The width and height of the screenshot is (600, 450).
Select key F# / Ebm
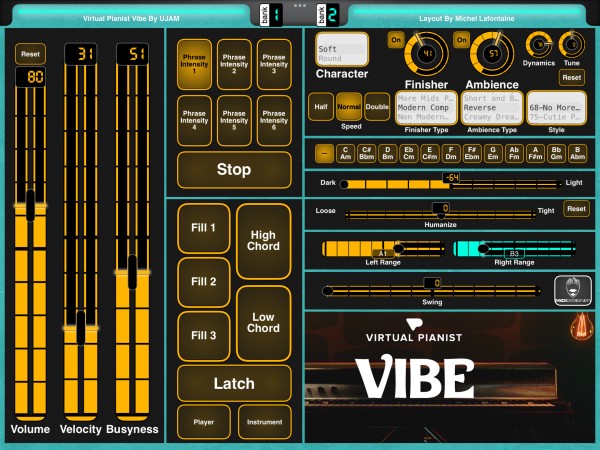472,153
